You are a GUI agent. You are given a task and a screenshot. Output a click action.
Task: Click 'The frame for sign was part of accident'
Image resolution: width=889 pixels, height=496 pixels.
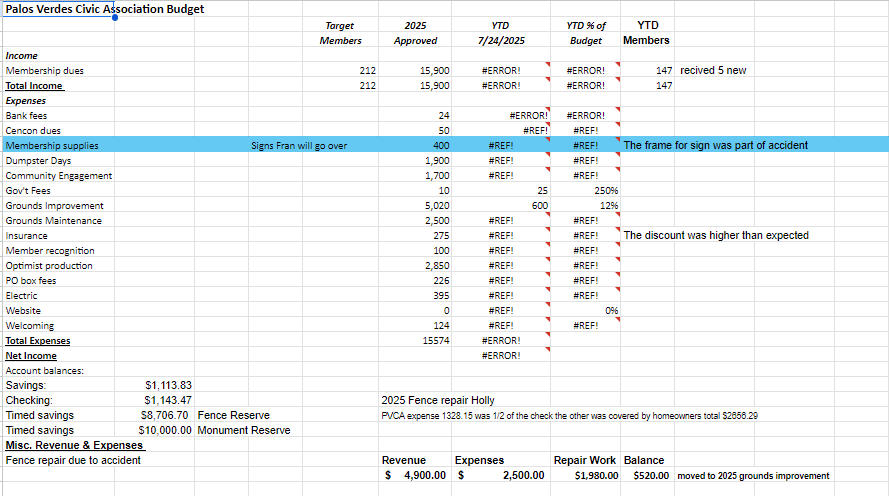pos(715,146)
